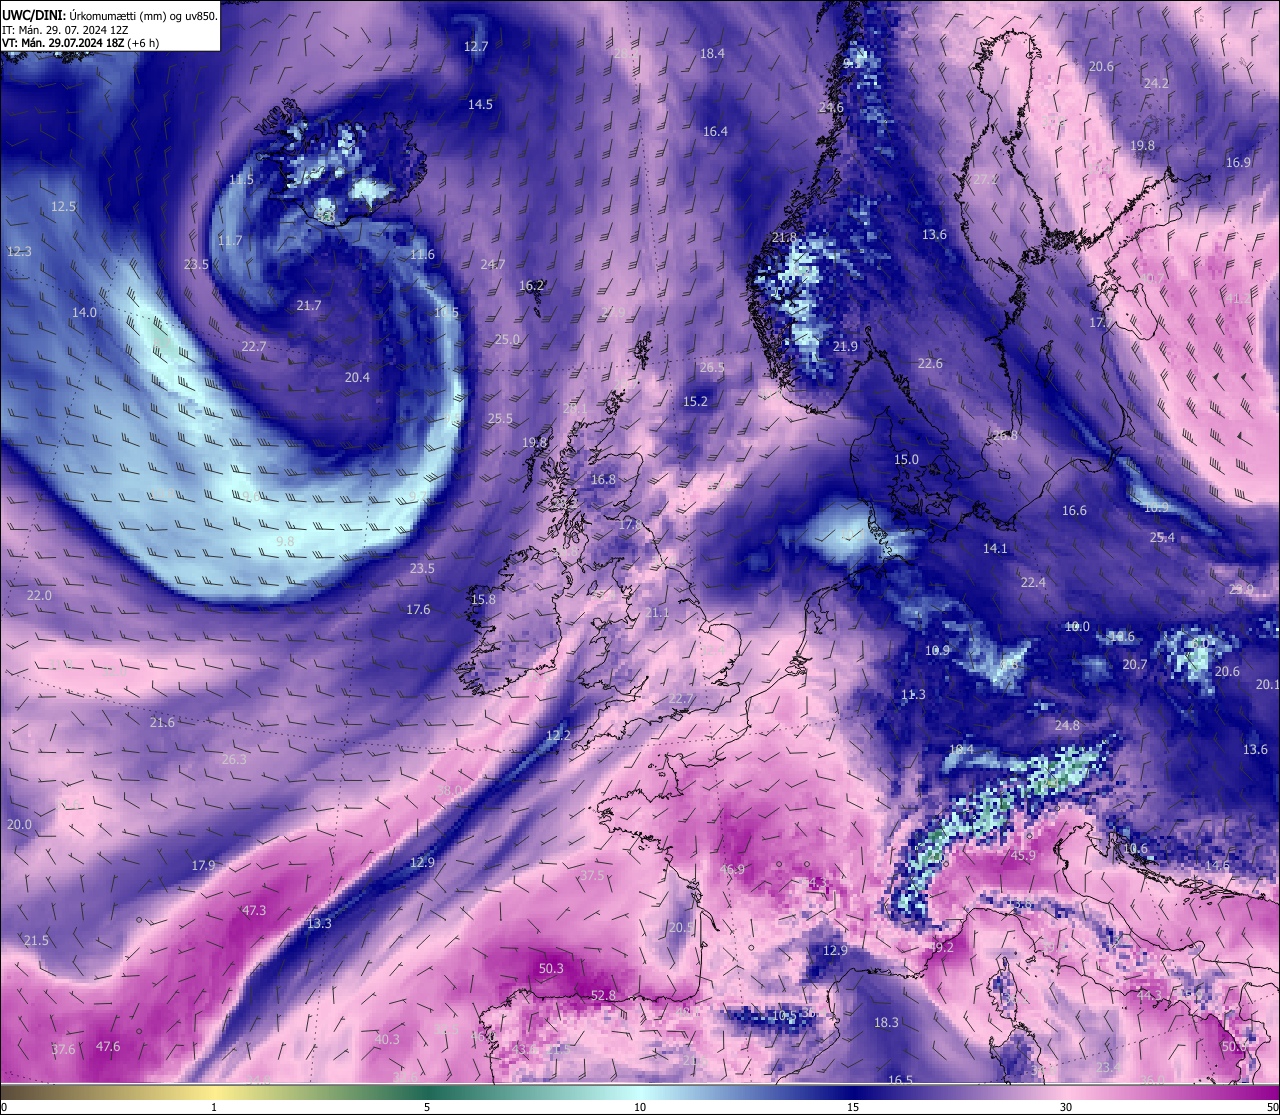Select the 50.3 value over the ocean
This screenshot has height=1115, width=1280.
(x=551, y=968)
